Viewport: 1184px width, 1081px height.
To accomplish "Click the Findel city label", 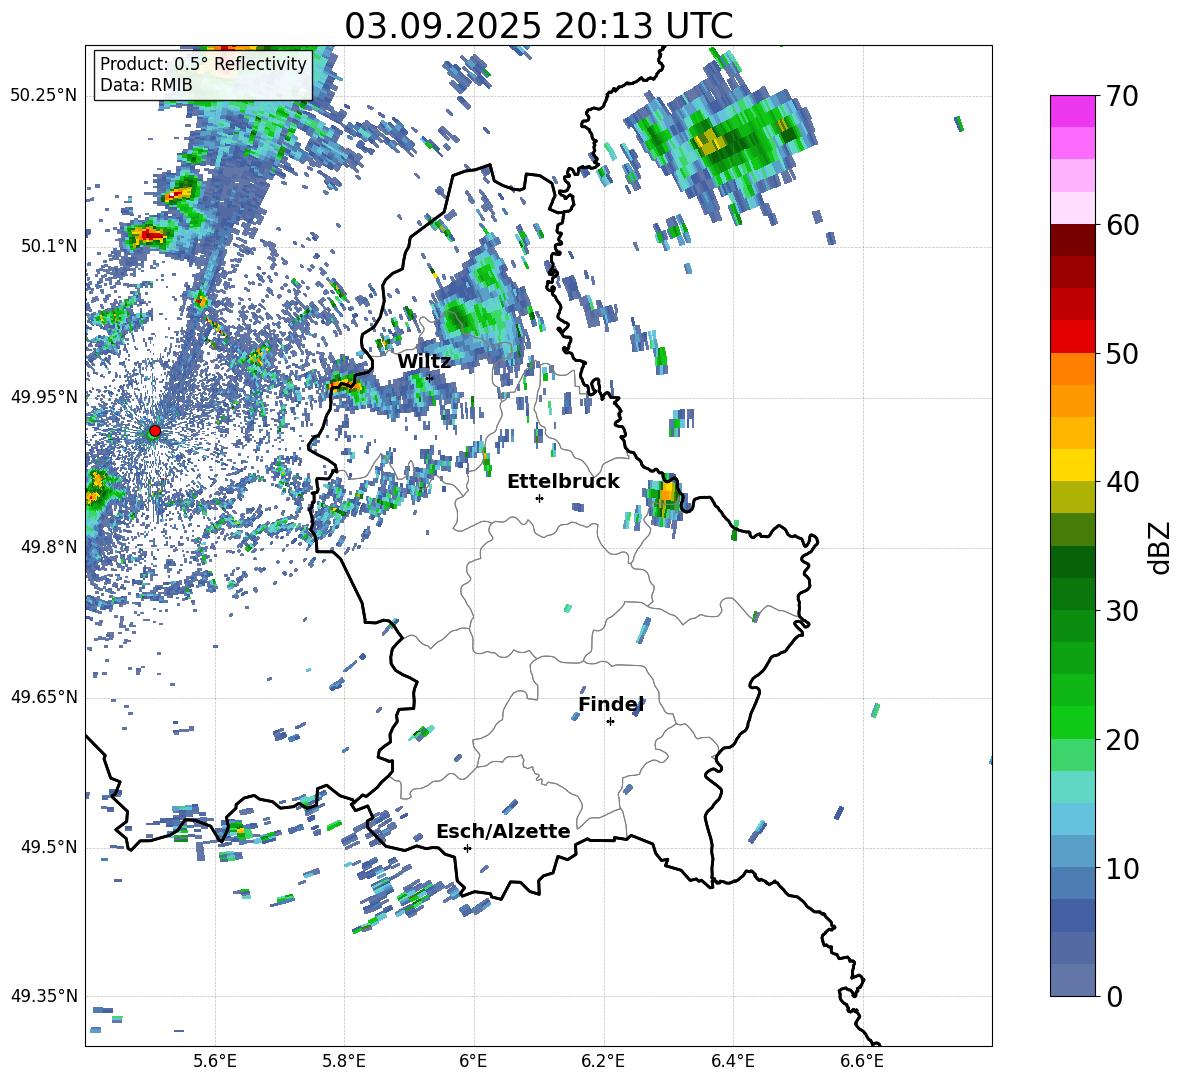I will (611, 704).
